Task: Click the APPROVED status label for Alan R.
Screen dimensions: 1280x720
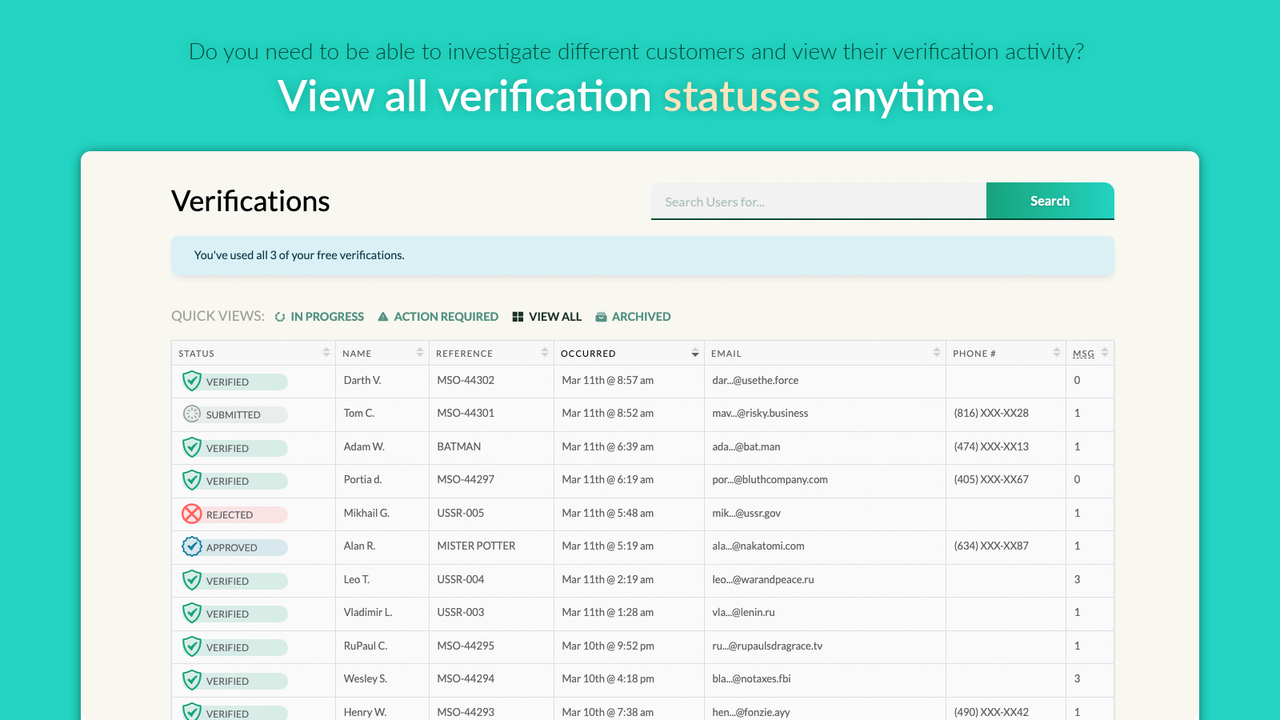Action: (232, 548)
